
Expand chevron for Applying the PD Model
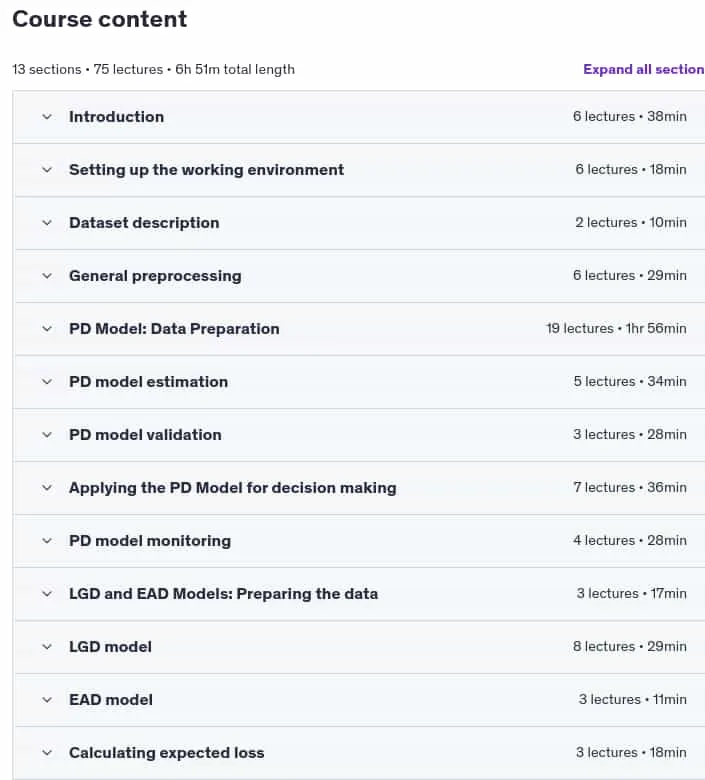pyautogui.click(x=47, y=488)
